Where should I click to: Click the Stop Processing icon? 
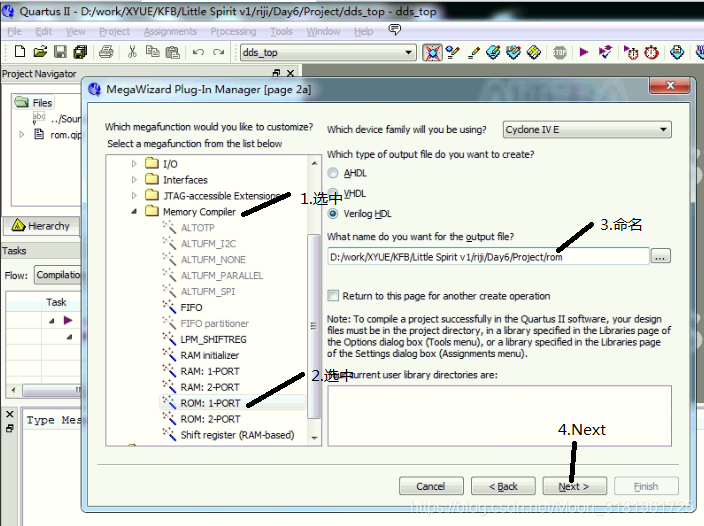click(x=559, y=53)
